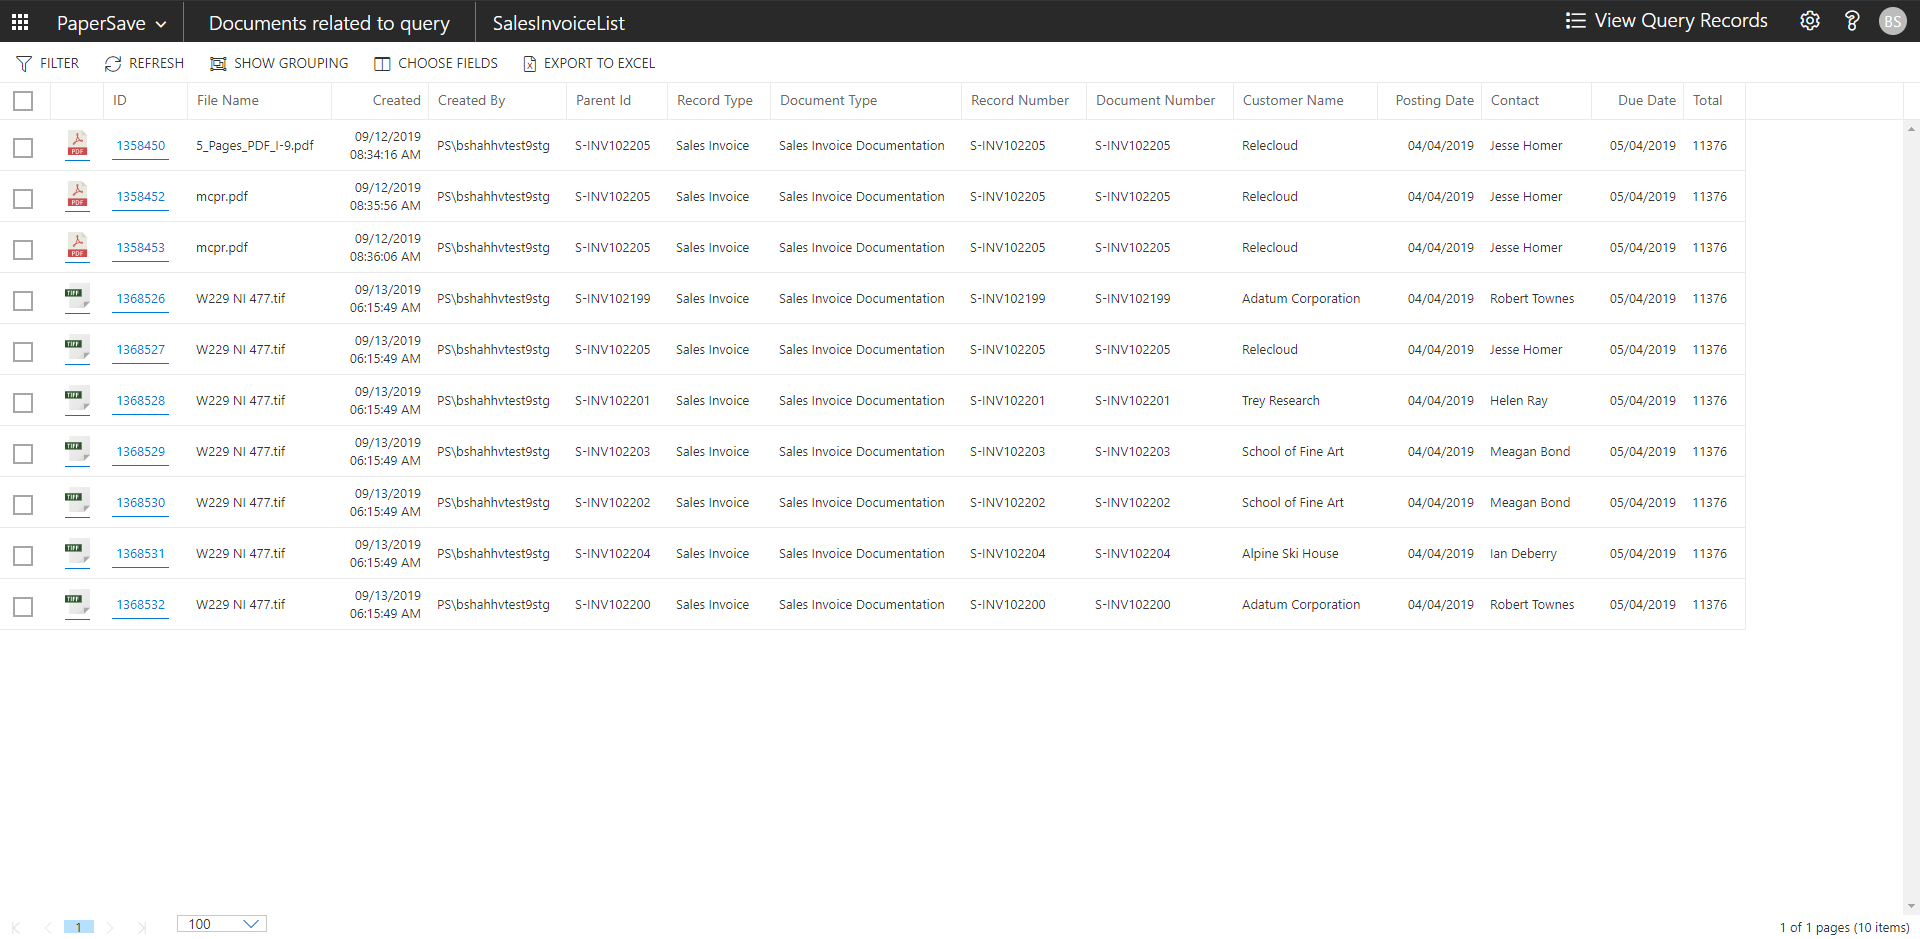Click Show Grouping in the toolbar
This screenshot has width=1920, height=939.
[279, 64]
